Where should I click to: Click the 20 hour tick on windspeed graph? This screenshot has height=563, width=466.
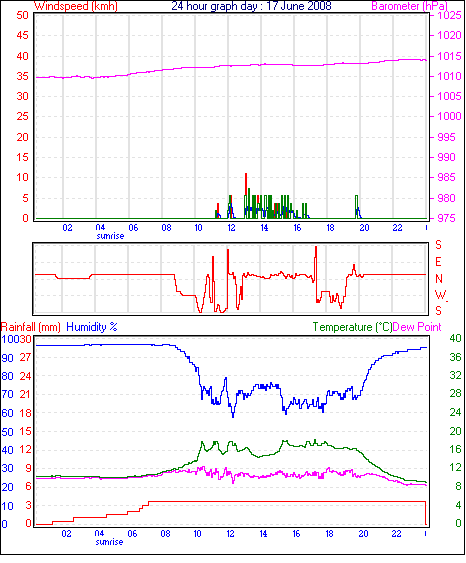[x=364, y=228]
